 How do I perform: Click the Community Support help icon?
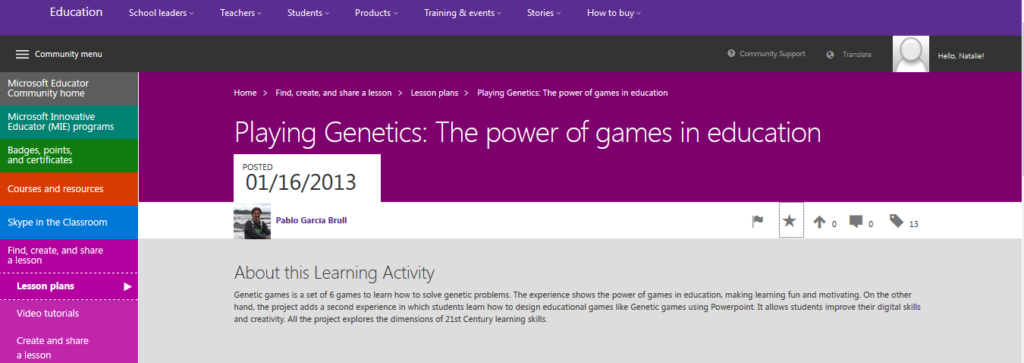click(x=731, y=54)
